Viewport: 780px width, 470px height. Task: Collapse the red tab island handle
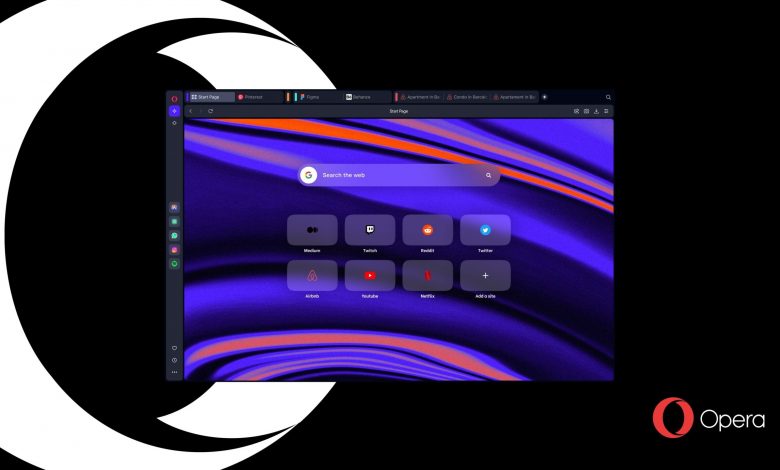click(x=396, y=97)
